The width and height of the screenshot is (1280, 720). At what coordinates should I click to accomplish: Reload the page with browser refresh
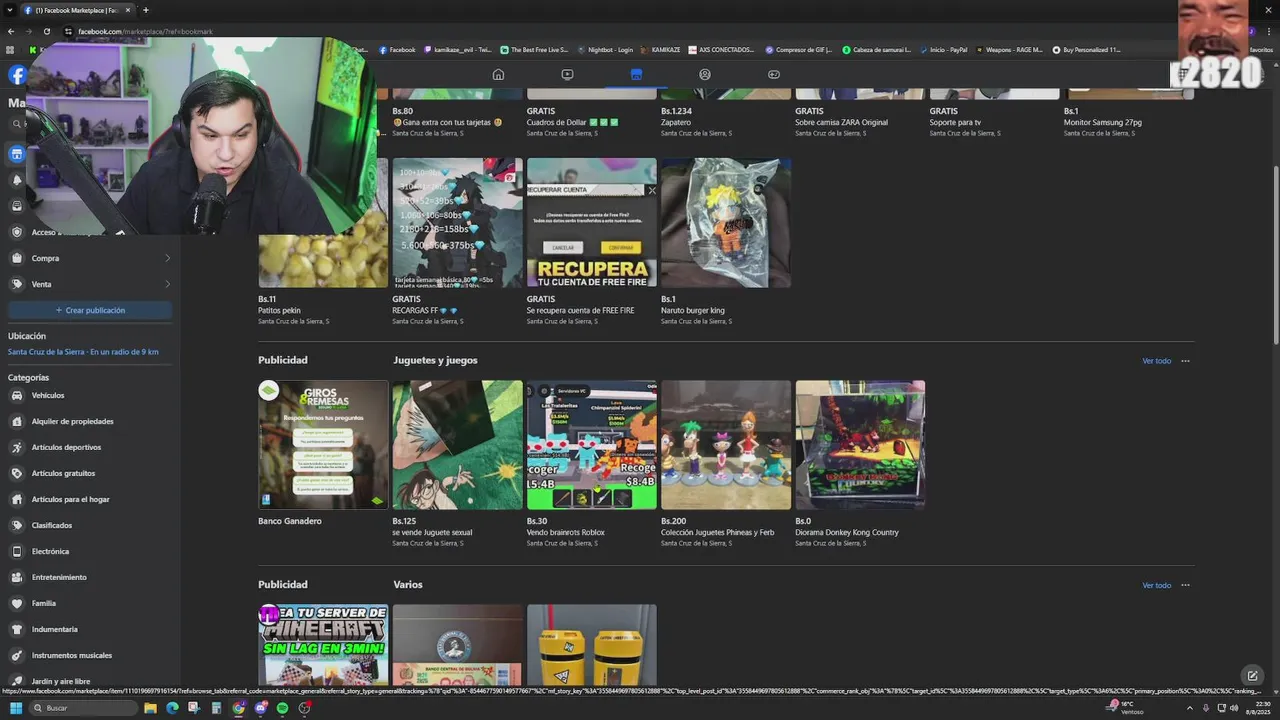coord(46,31)
